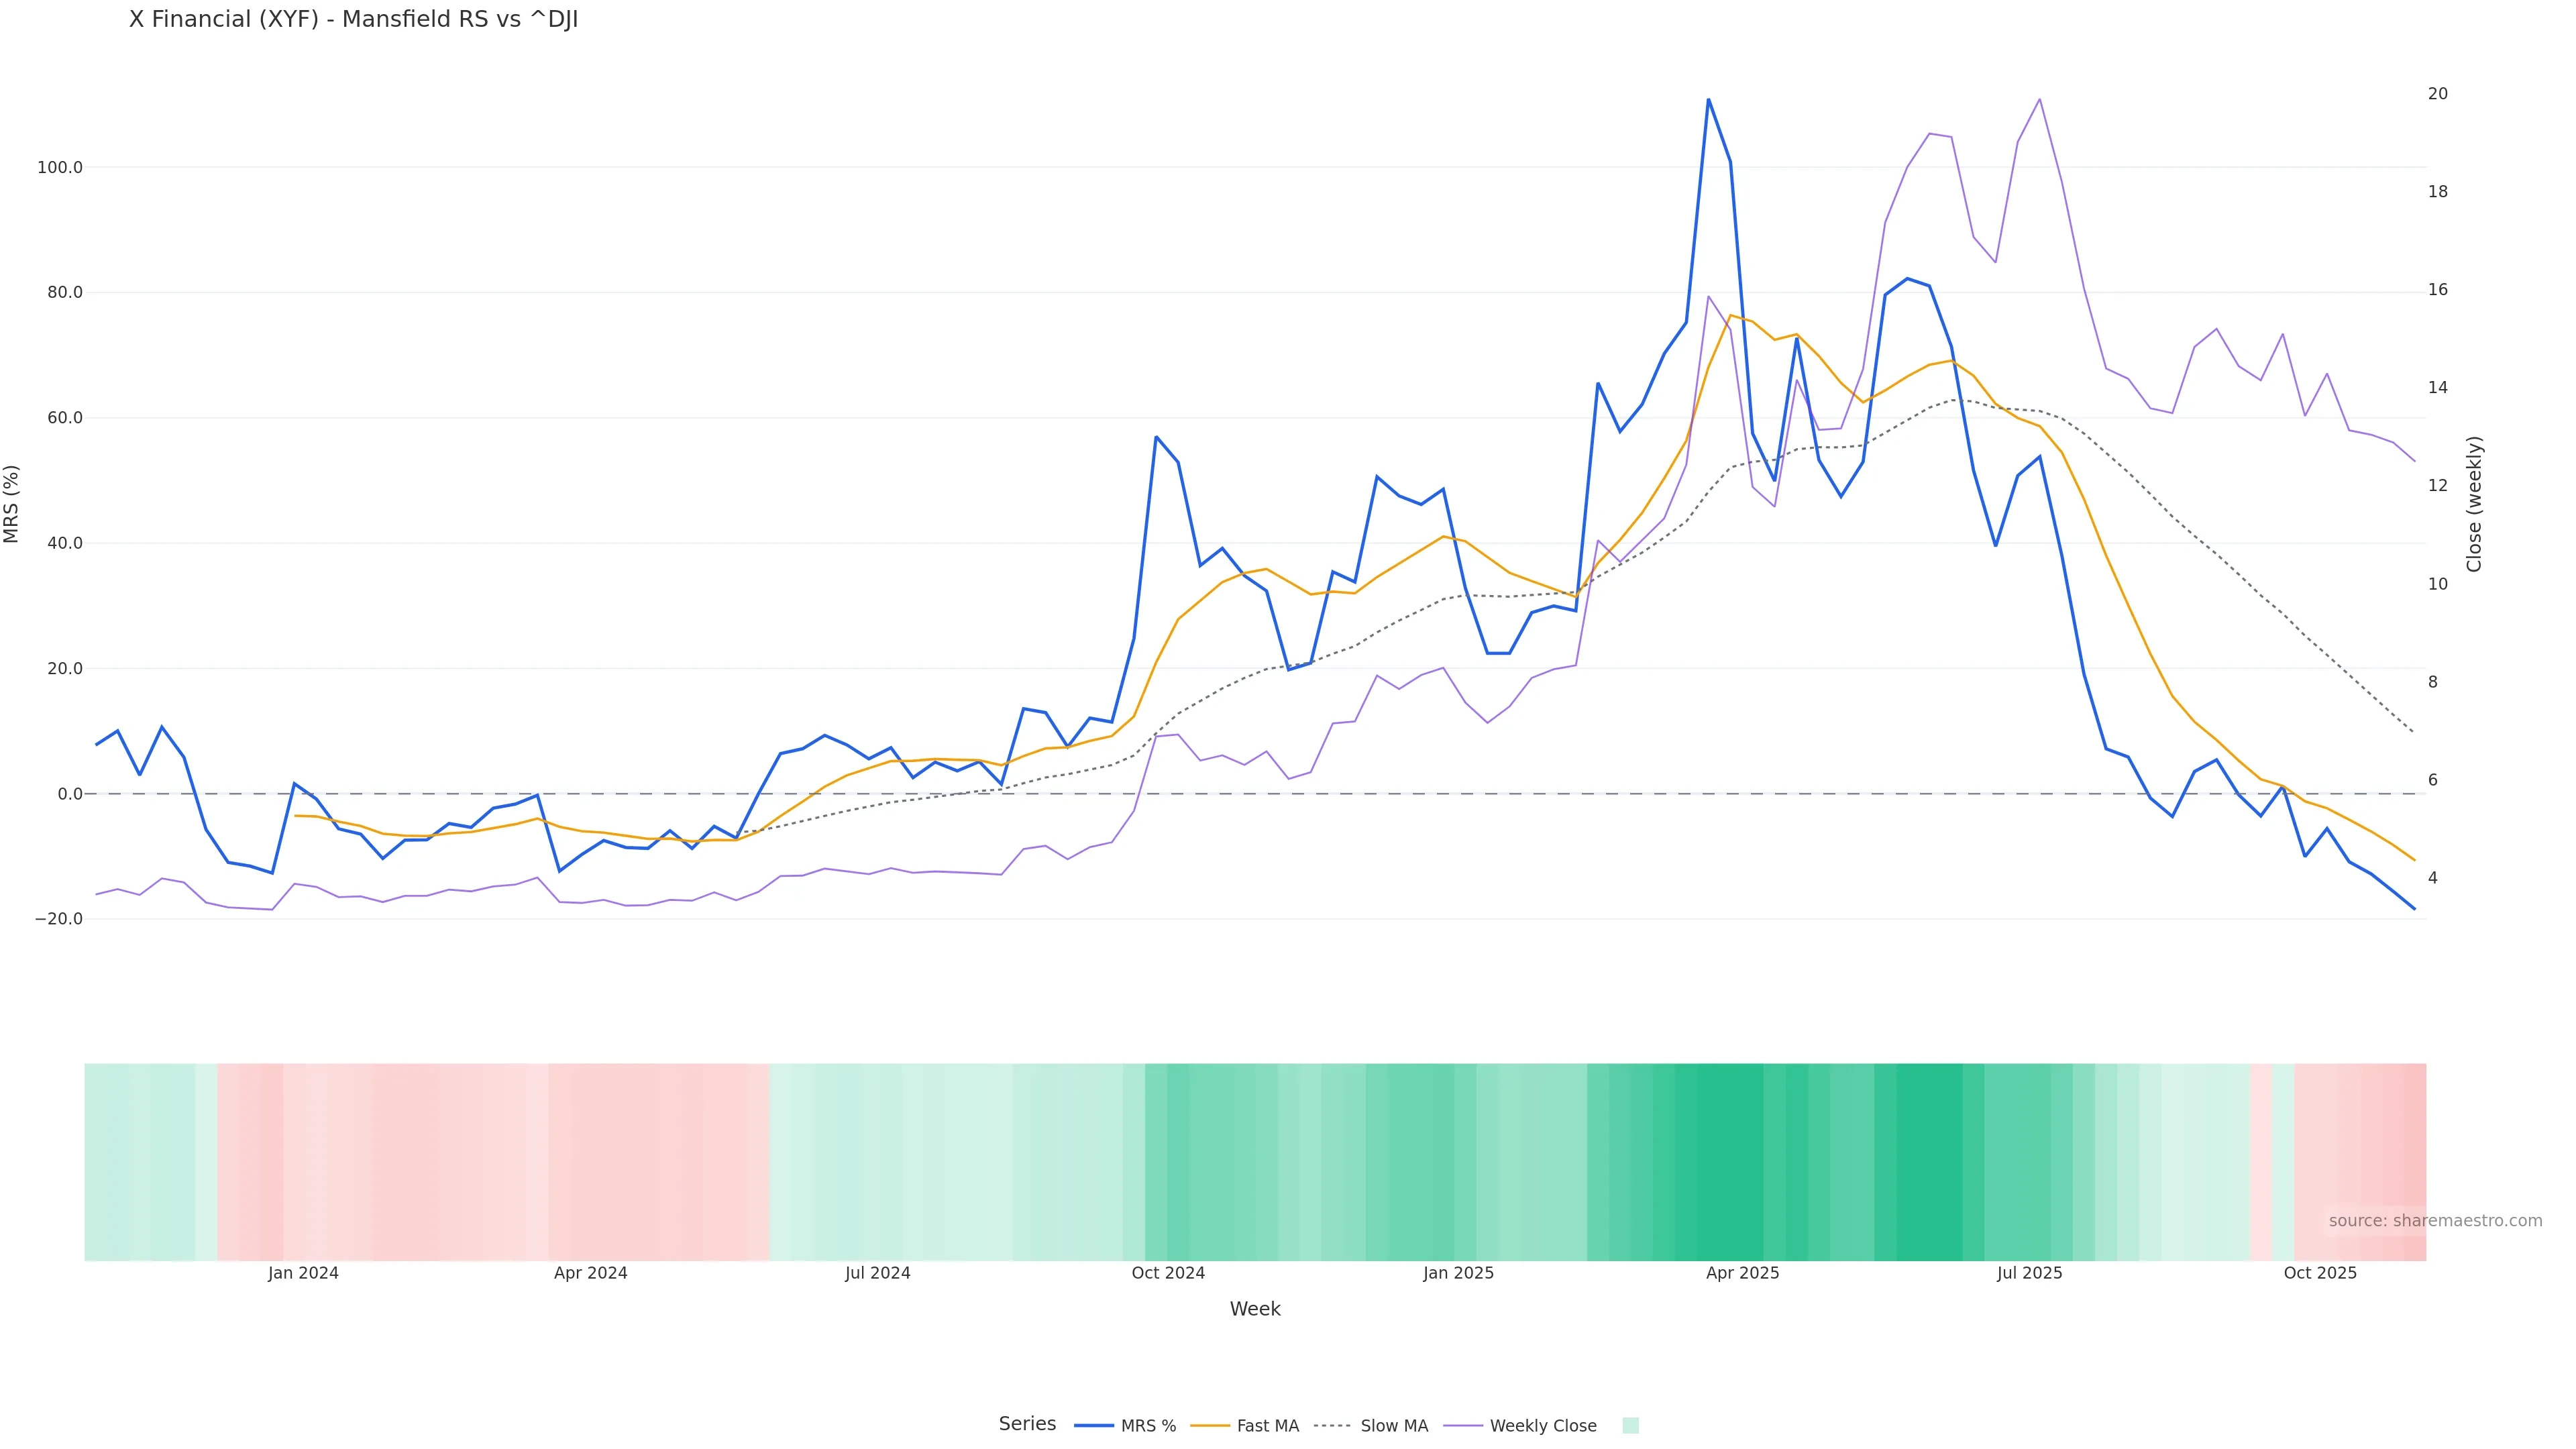Viewport: 2576px width, 1449px height.
Task: Click the "Close (weekly)" right axis title
Action: [x=2474, y=504]
